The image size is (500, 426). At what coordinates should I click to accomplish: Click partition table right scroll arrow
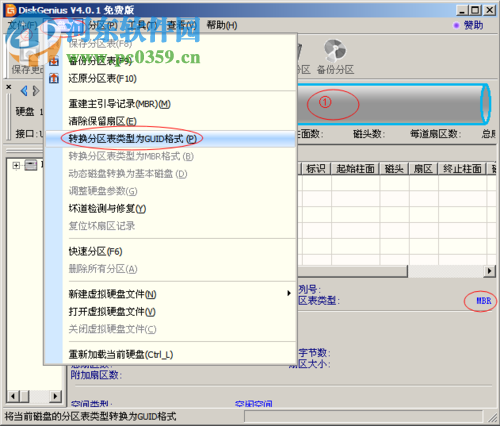(489, 271)
